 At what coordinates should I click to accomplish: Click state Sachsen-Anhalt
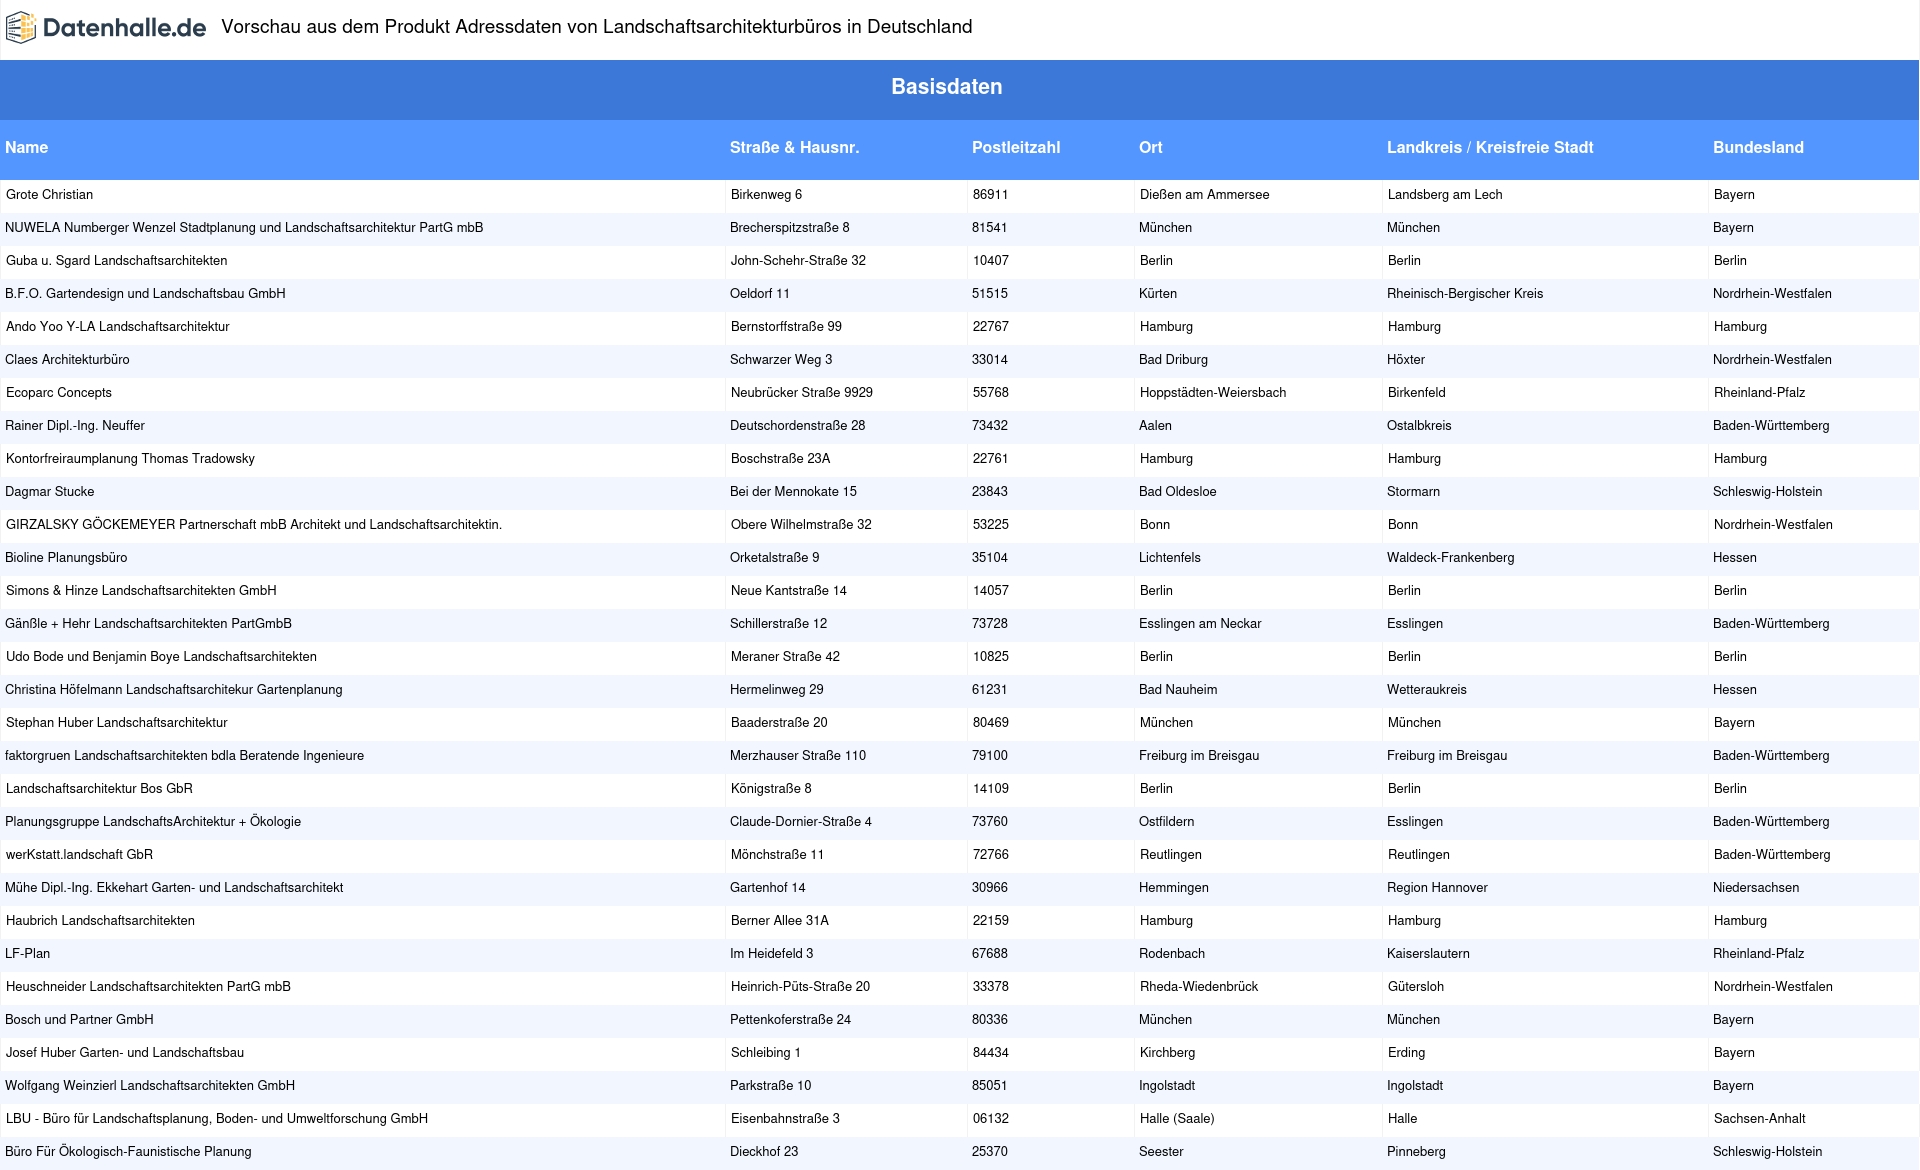click(x=1760, y=1119)
